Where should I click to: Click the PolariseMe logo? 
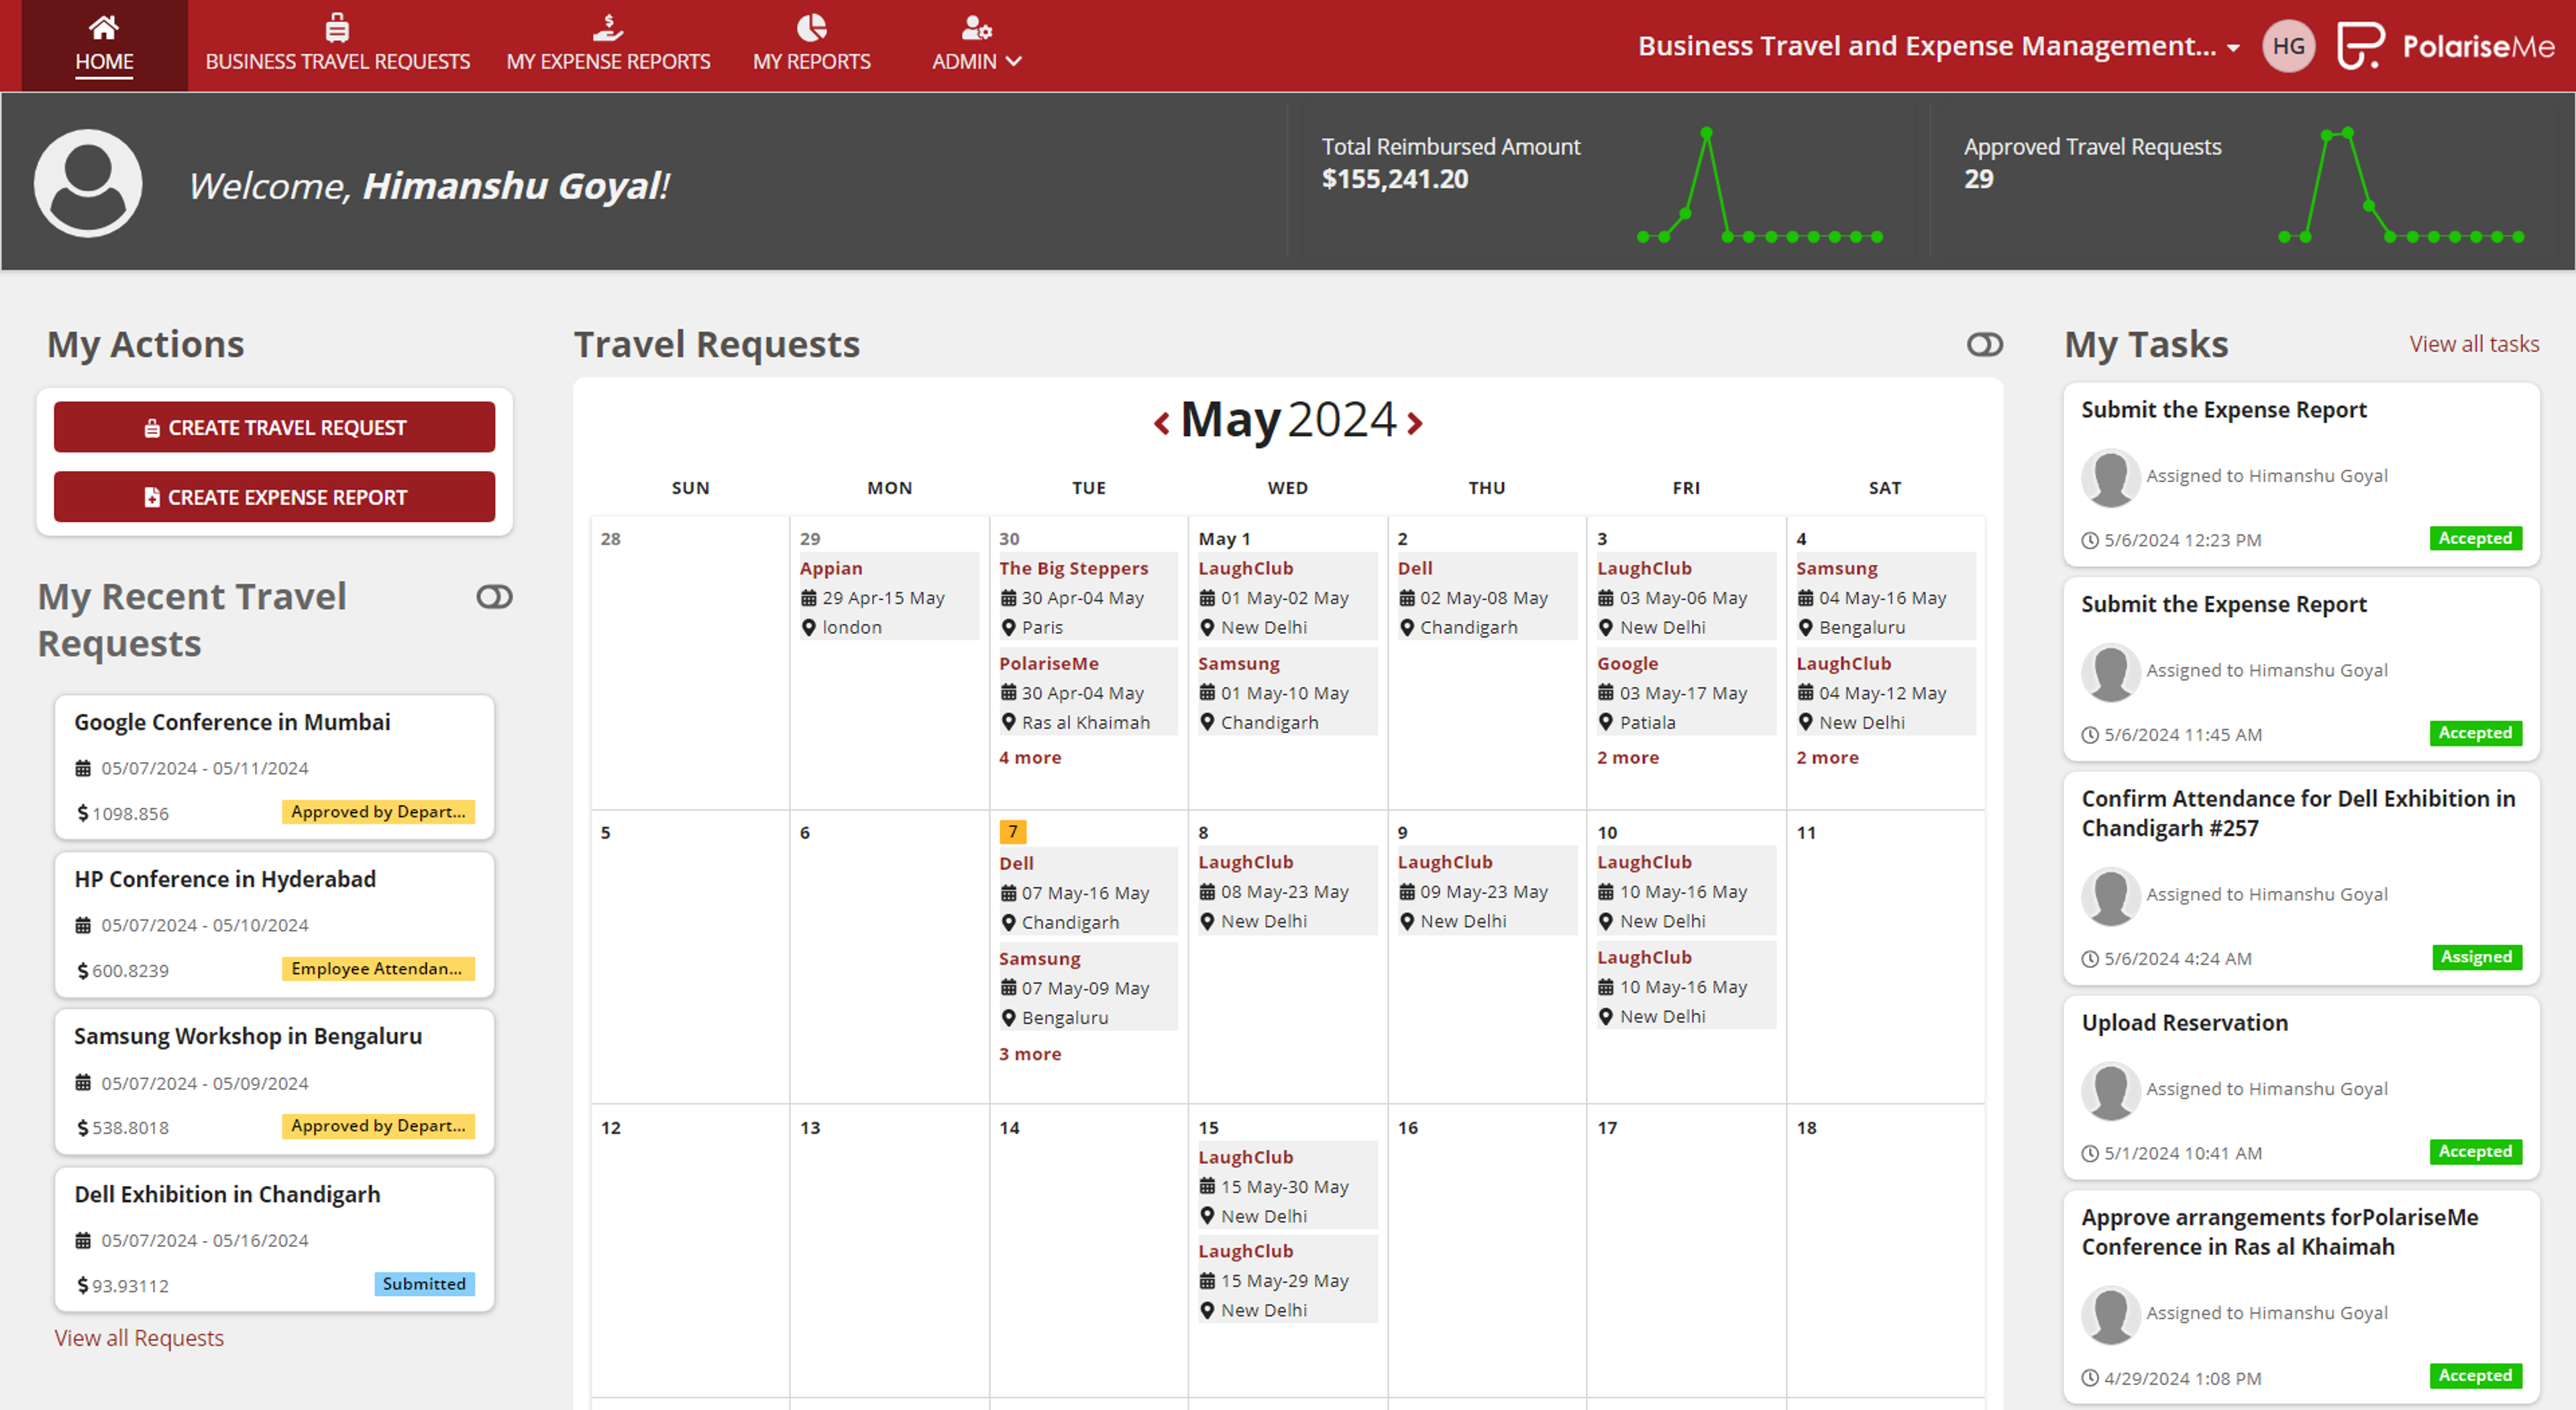[x=2445, y=46]
